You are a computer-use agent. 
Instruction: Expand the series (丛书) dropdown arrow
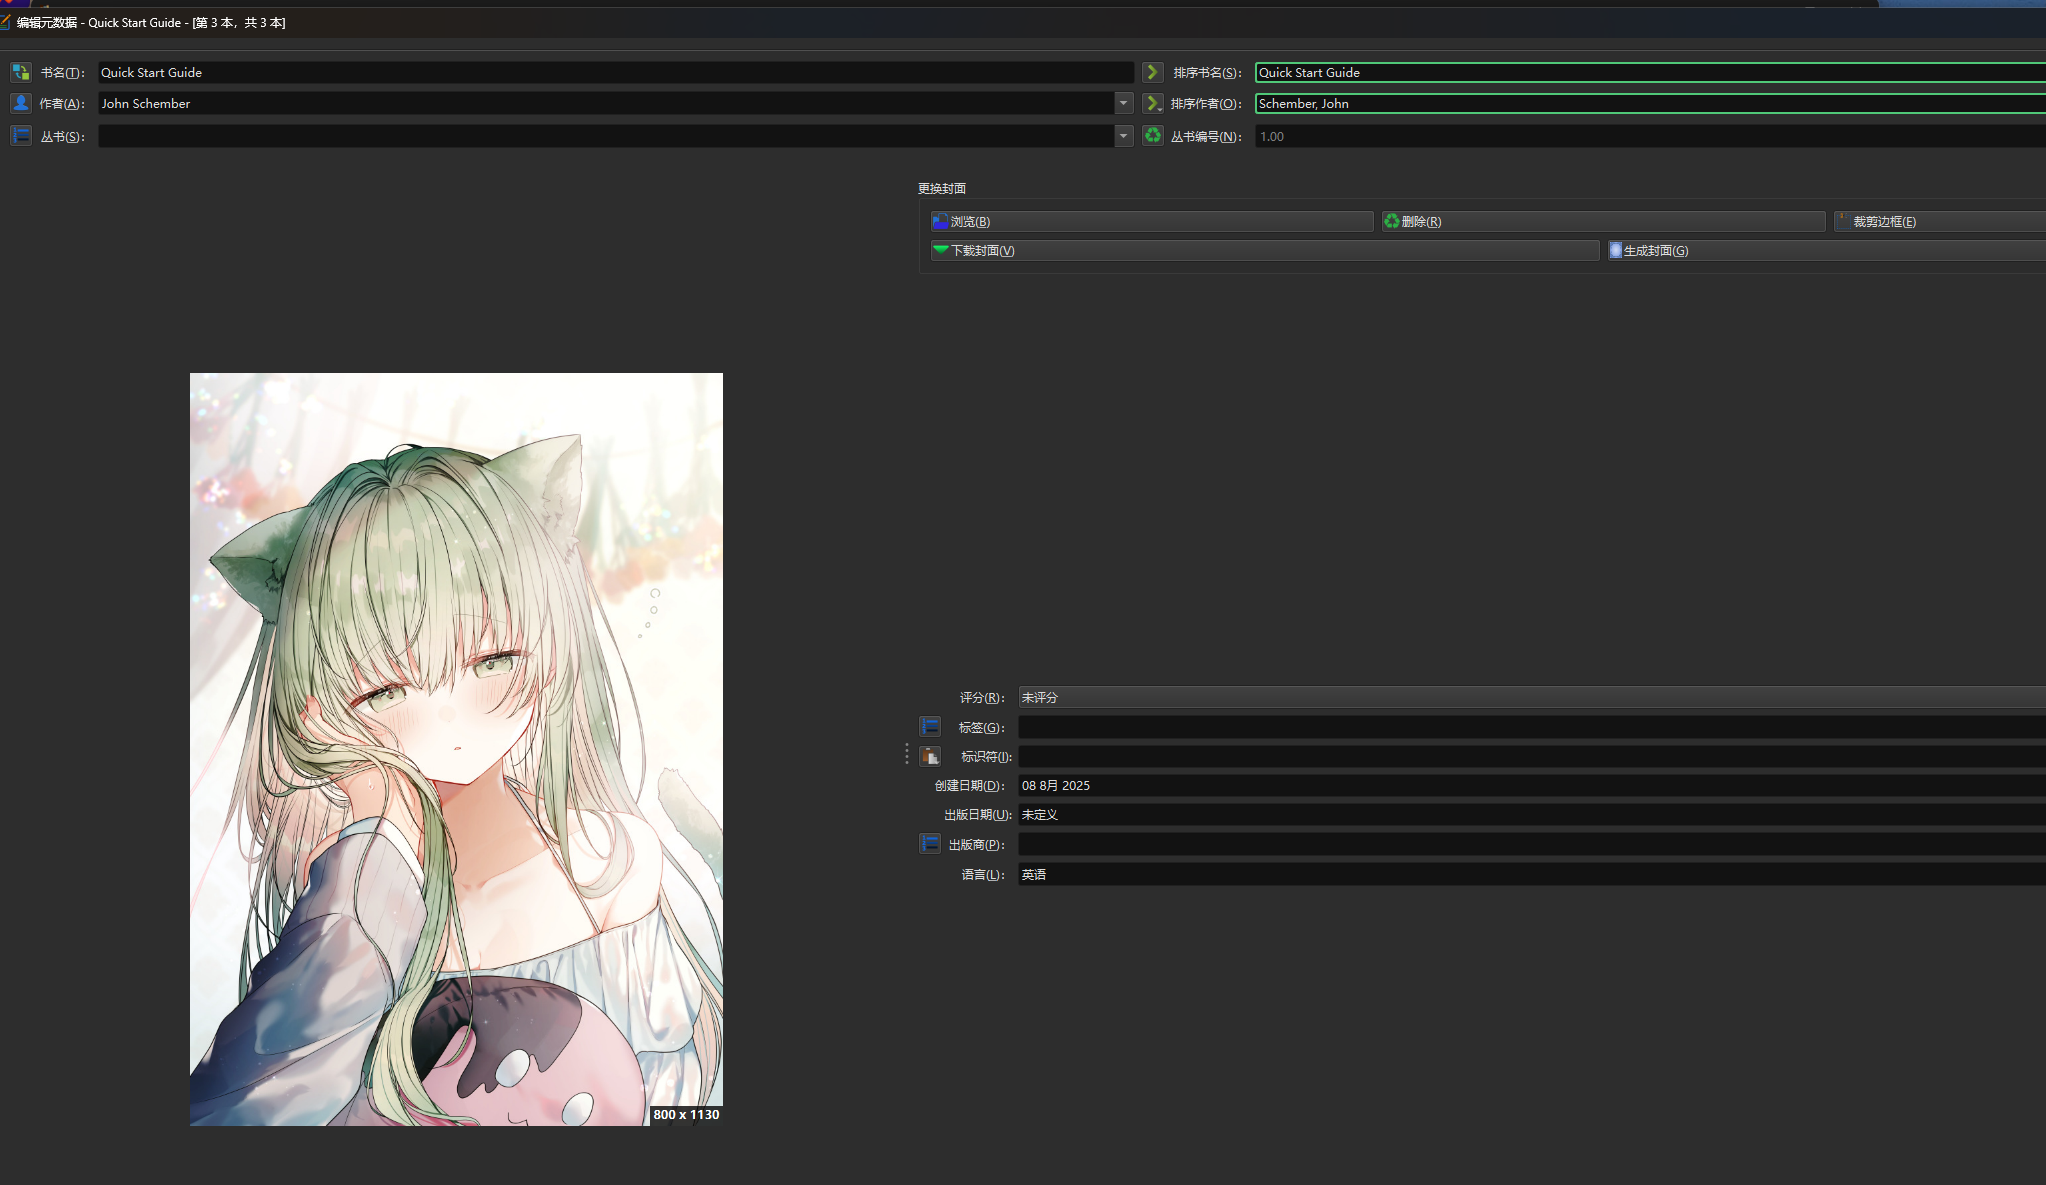pos(1123,136)
